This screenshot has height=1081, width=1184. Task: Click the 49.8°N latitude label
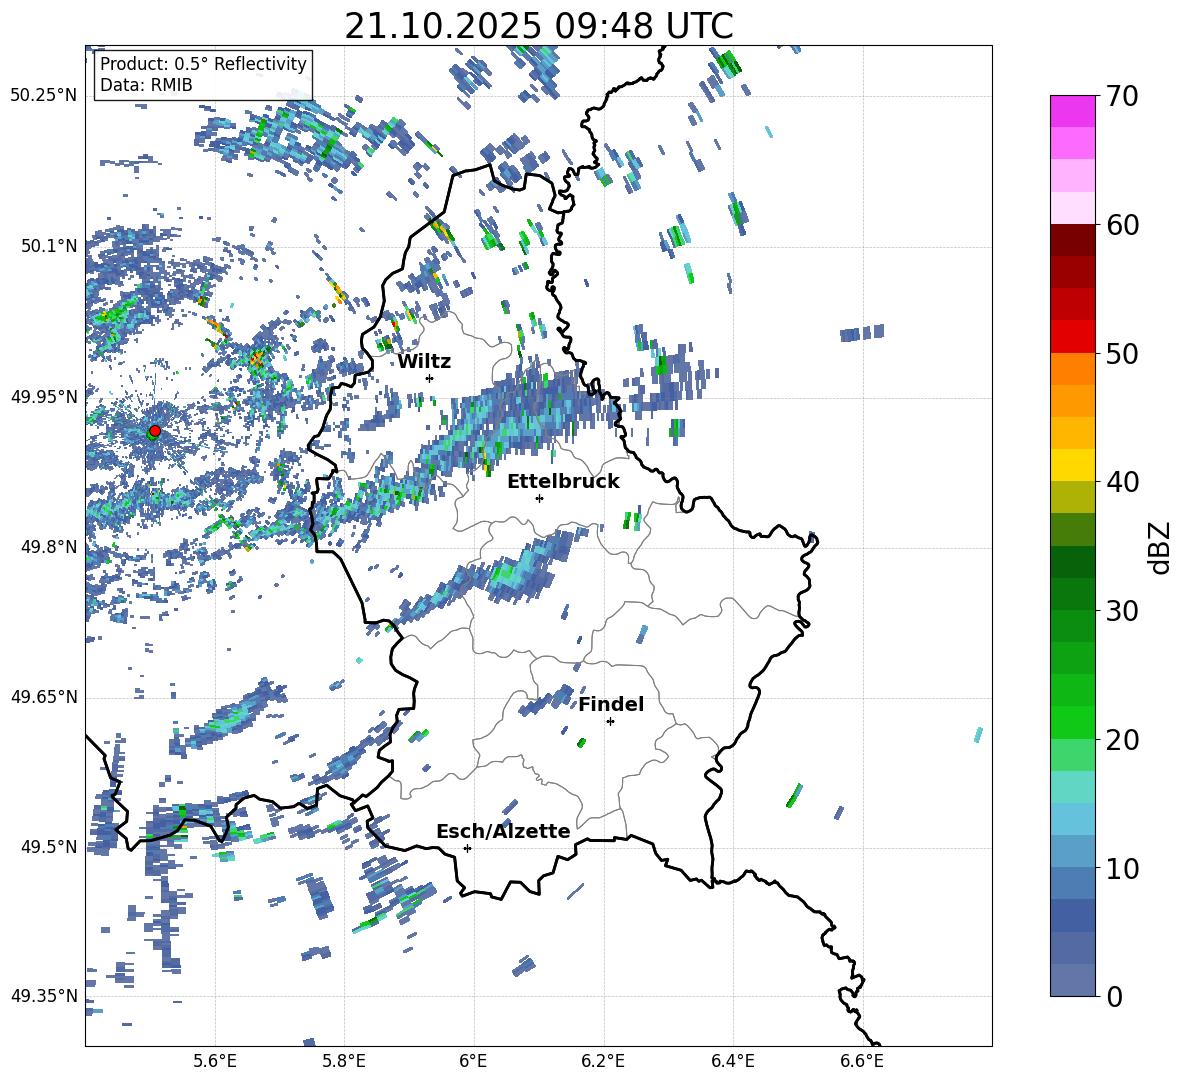point(49,547)
